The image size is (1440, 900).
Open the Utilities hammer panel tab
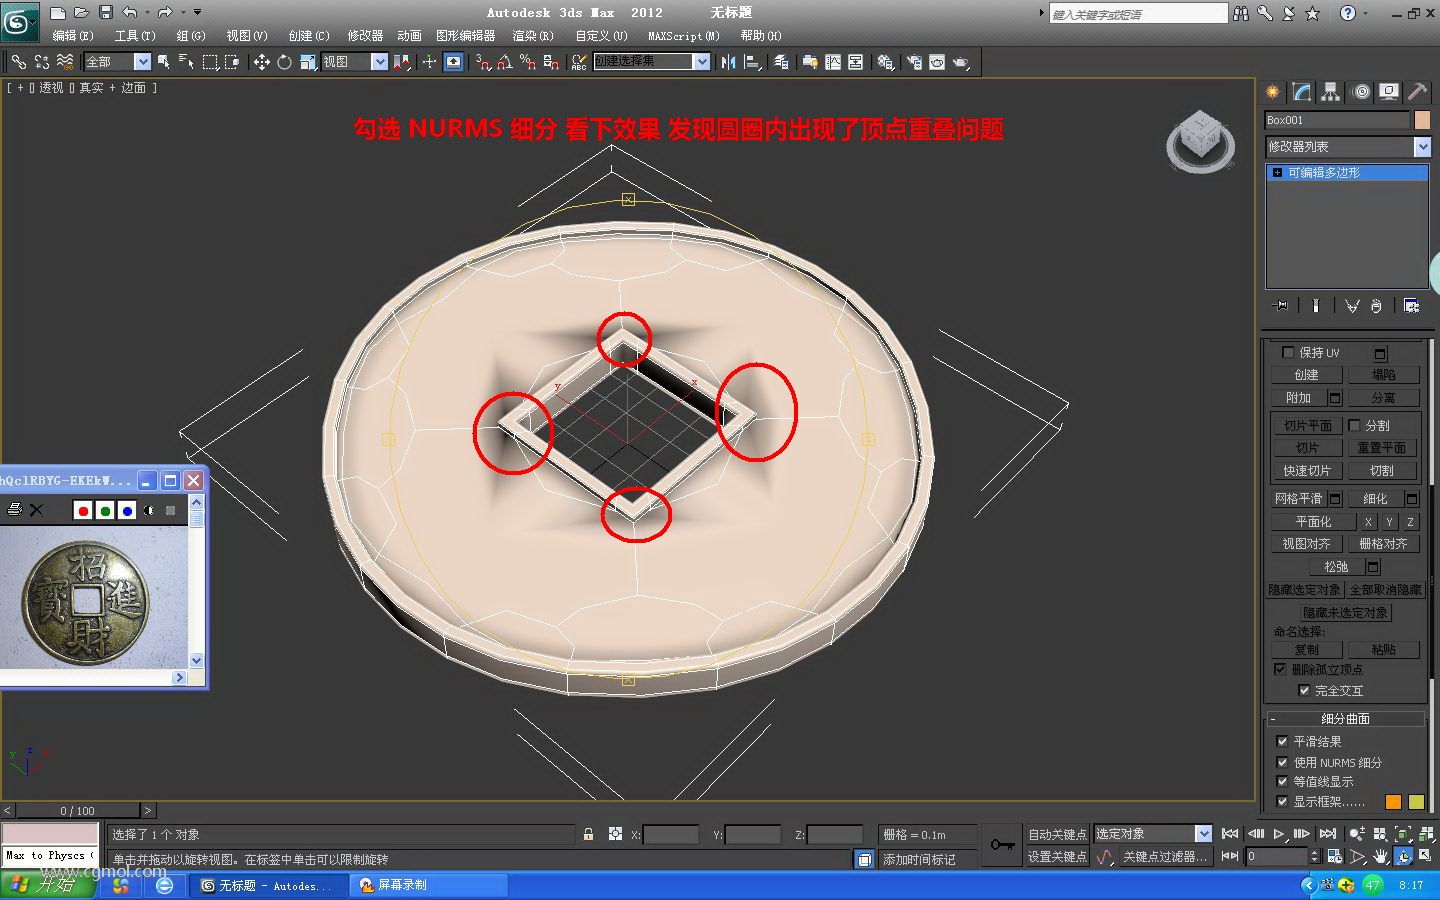1418,92
